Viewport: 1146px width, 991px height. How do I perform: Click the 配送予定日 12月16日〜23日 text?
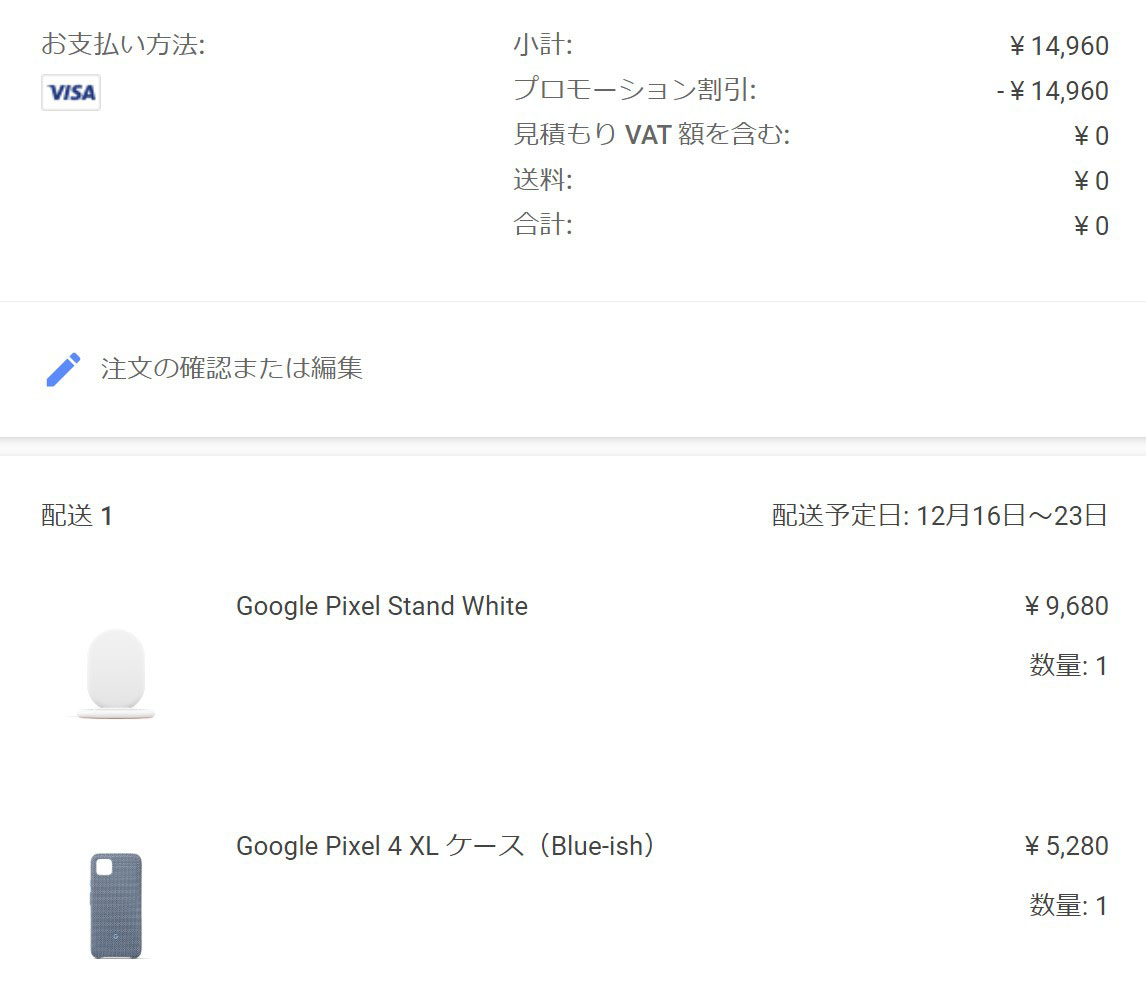[x=940, y=515]
